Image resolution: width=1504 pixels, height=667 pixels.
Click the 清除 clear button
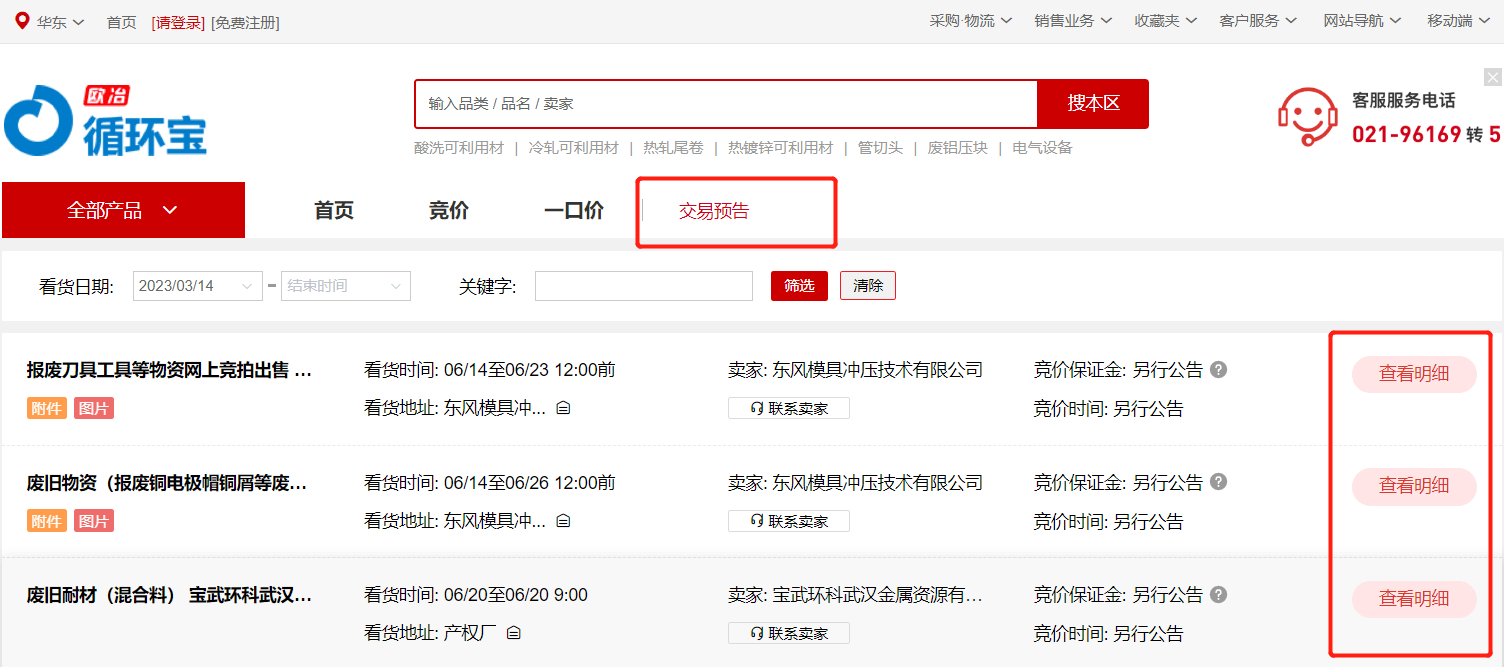pos(867,286)
